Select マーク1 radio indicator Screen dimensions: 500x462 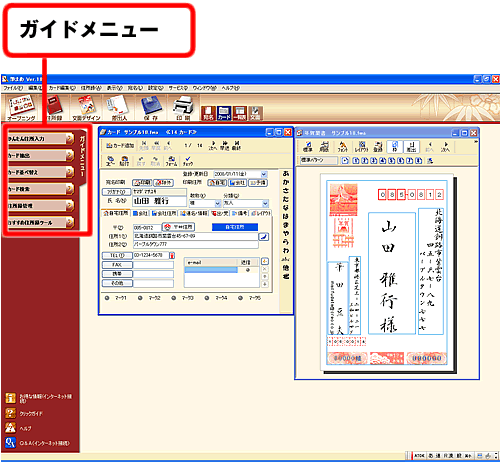pyautogui.click(x=107, y=298)
